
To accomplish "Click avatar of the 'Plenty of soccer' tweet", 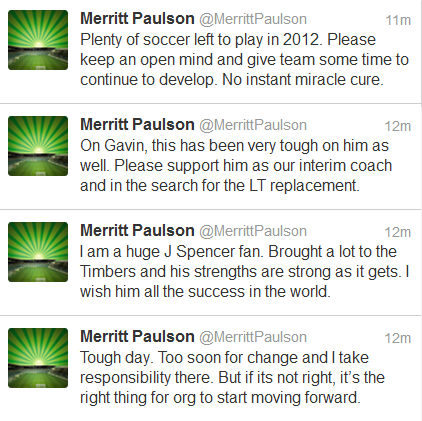I will coord(38,40).
